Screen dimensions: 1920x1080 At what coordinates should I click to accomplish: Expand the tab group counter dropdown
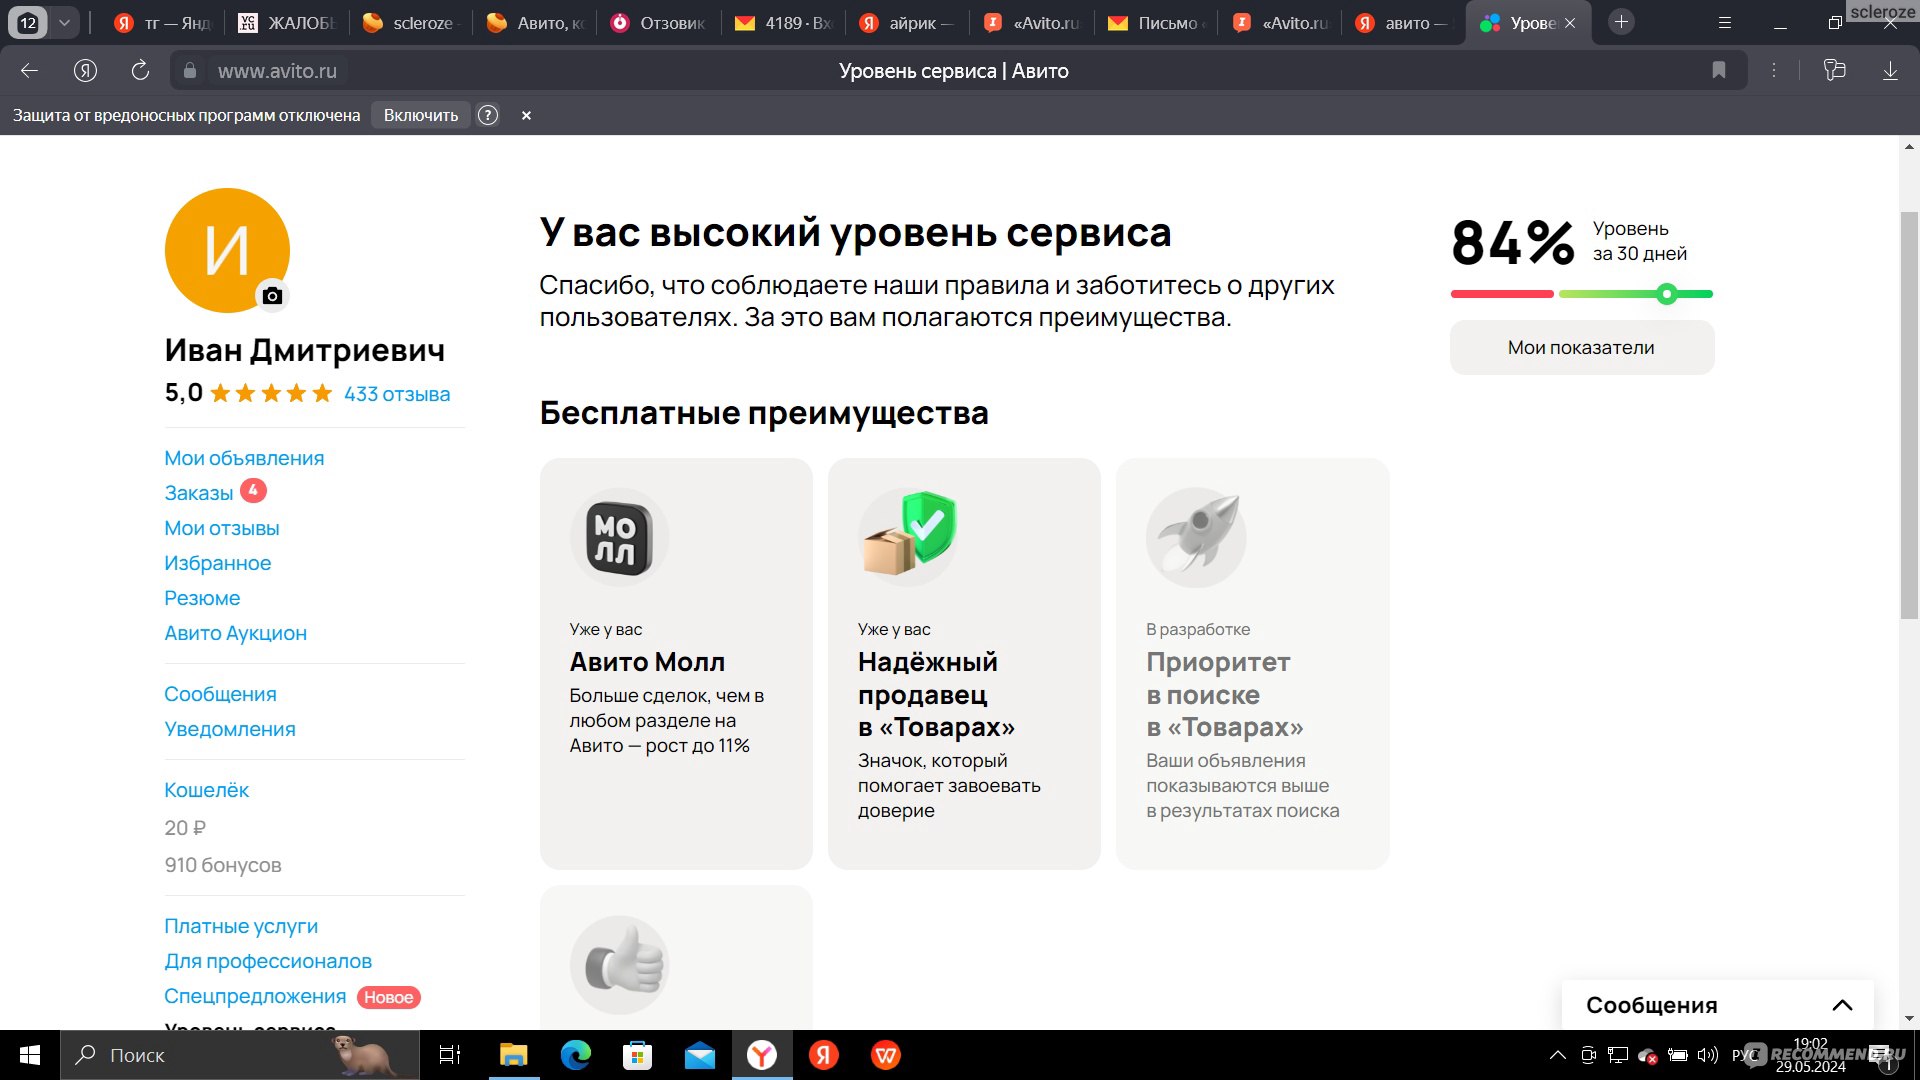[64, 22]
